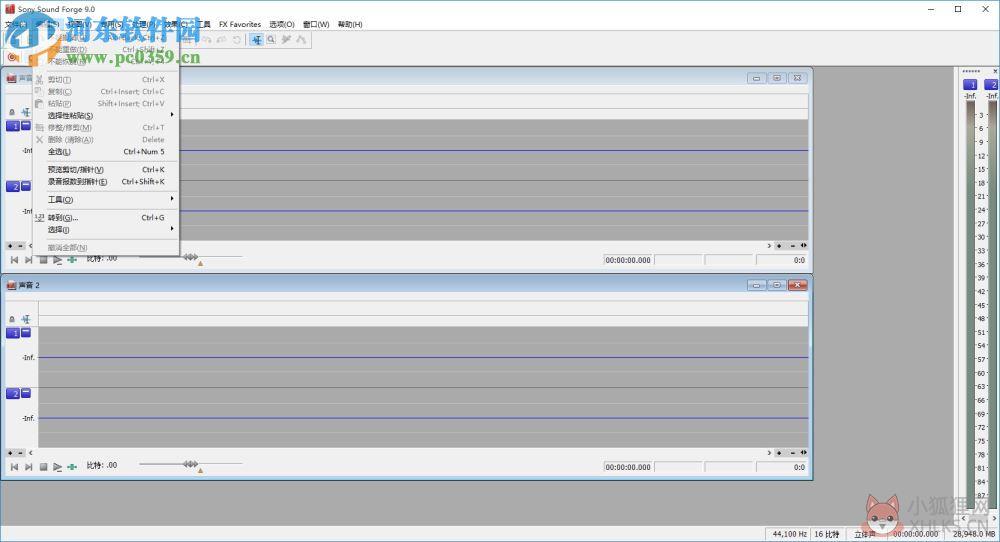Choose 预览剪切/指针(V) from the menu
Image resolution: width=1000 pixels, height=542 pixels.
(106, 170)
